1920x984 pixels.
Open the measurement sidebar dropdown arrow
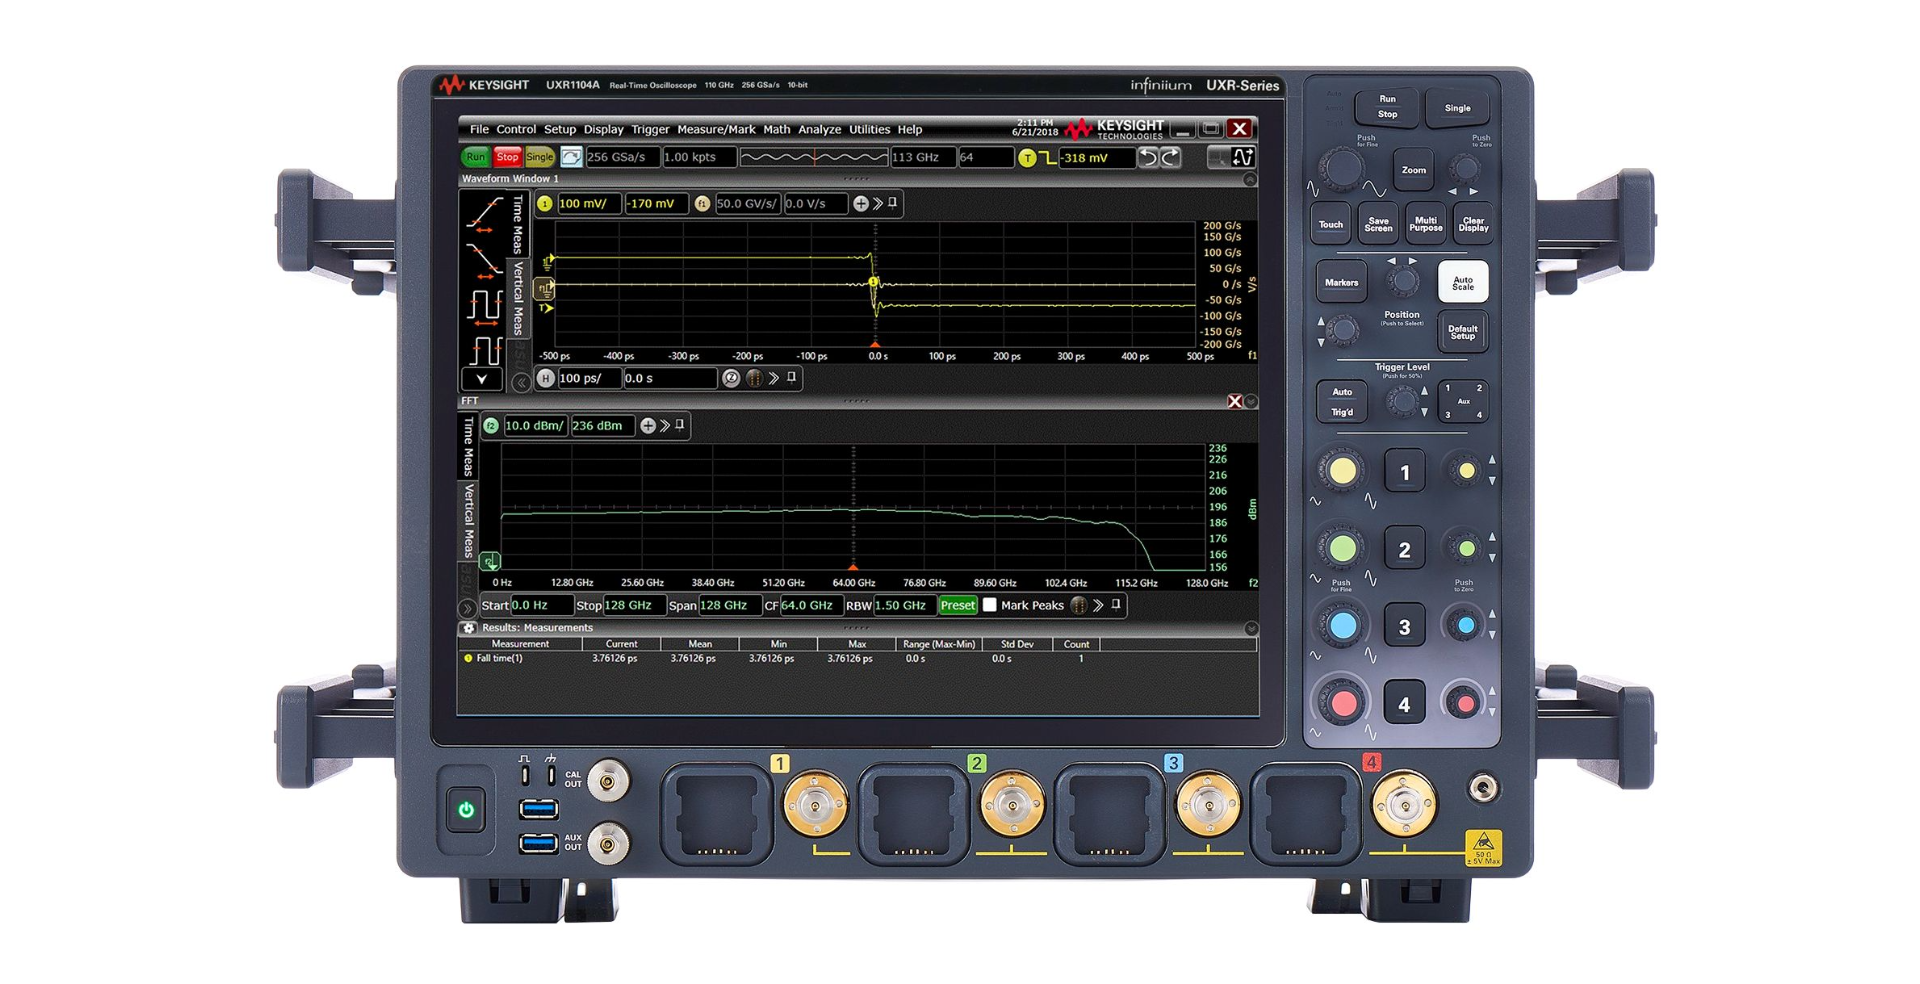click(x=482, y=378)
